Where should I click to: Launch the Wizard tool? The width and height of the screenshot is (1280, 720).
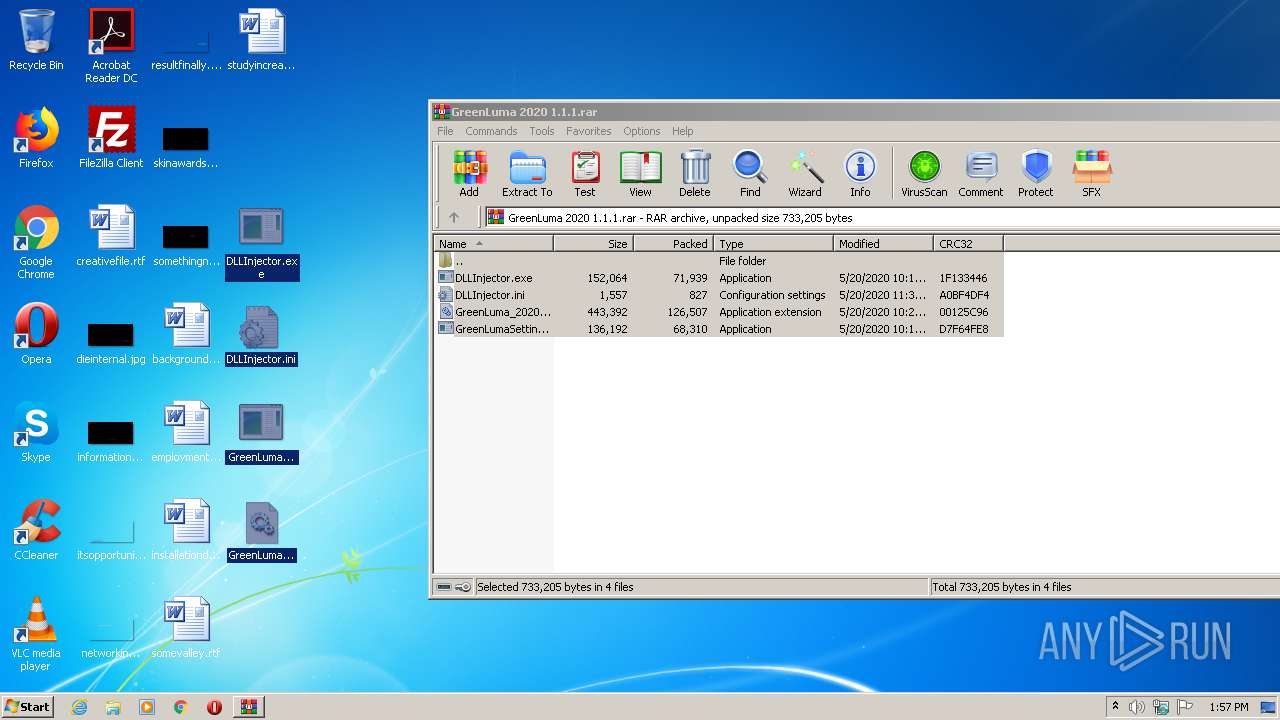805,174
